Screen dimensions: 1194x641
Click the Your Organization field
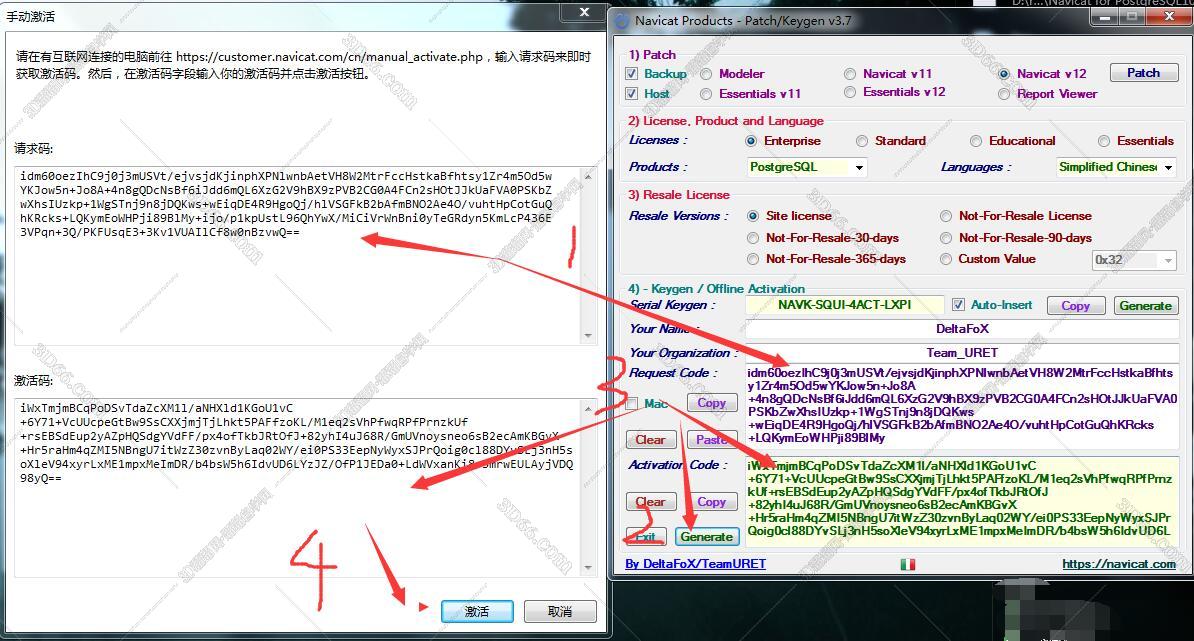pyautogui.click(x=962, y=352)
